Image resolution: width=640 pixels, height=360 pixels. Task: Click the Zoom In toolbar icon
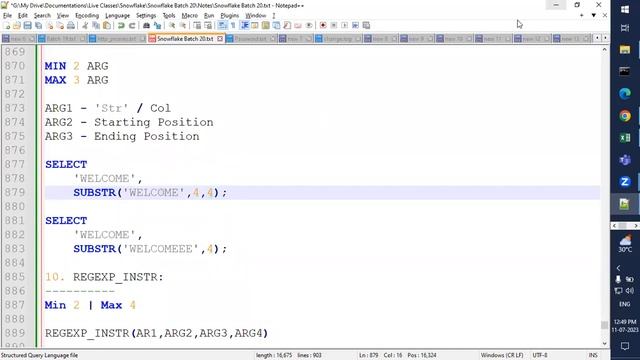[172, 25]
